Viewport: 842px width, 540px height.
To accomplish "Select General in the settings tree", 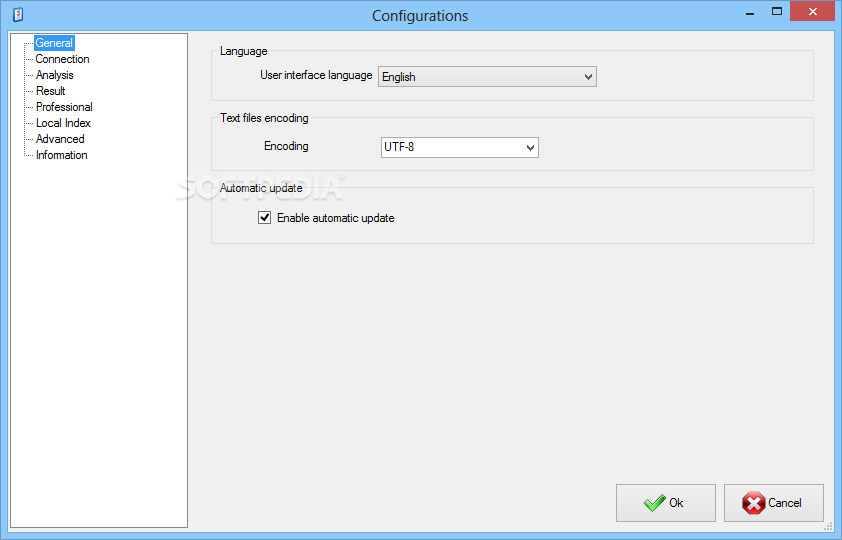I will click(x=54, y=43).
